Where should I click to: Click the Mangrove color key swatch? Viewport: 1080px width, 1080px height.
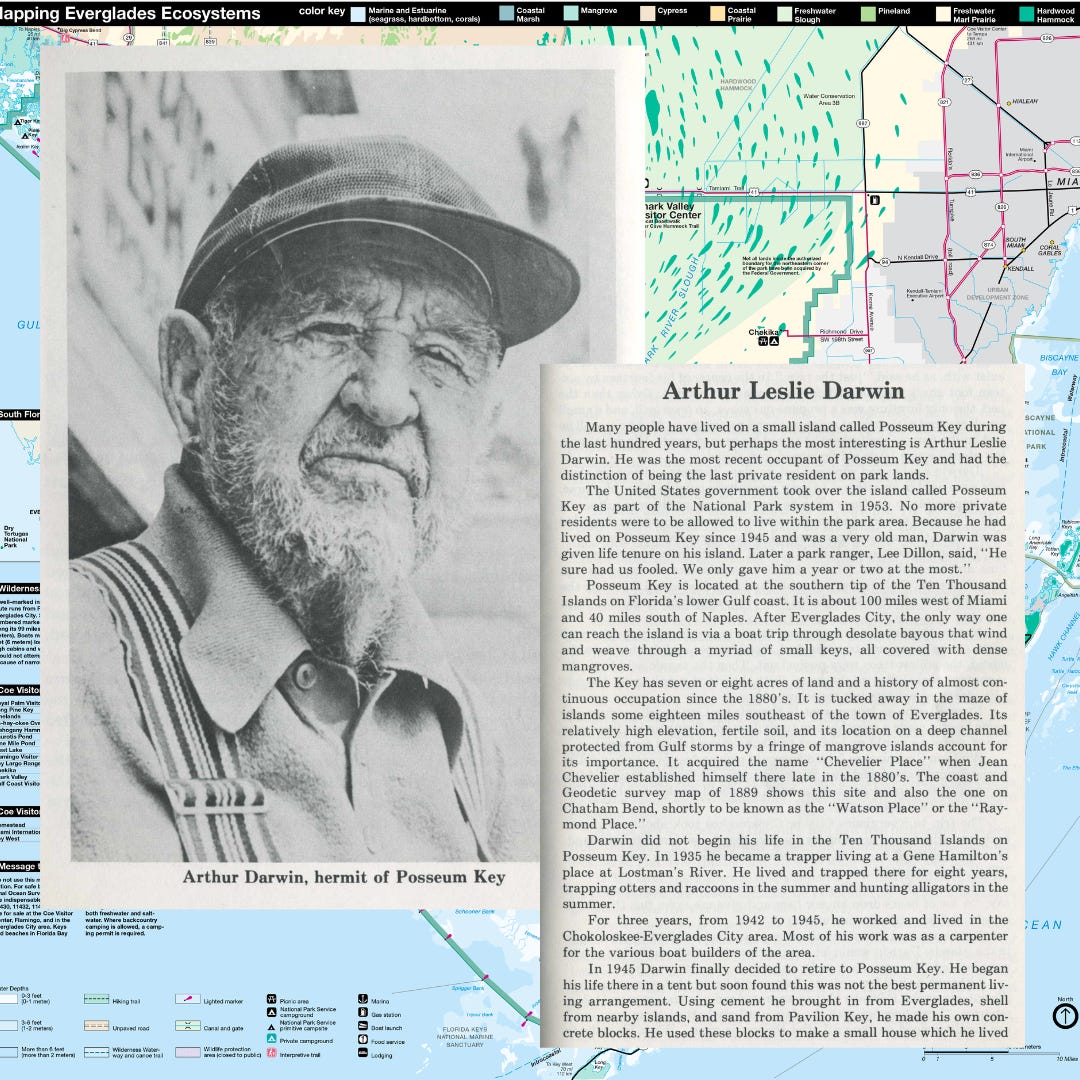coord(570,14)
